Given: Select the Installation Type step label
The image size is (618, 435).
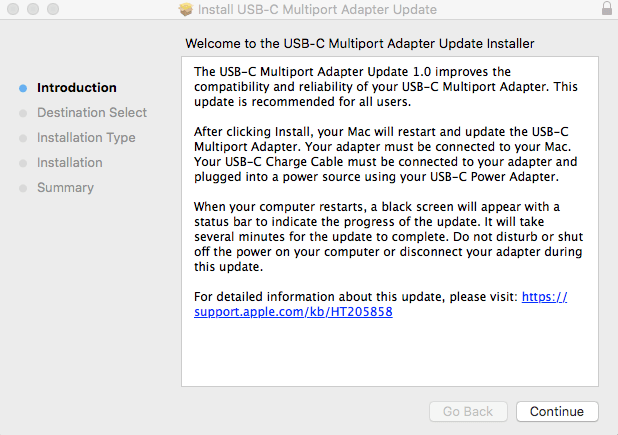Looking at the screenshot, I should 86,138.
